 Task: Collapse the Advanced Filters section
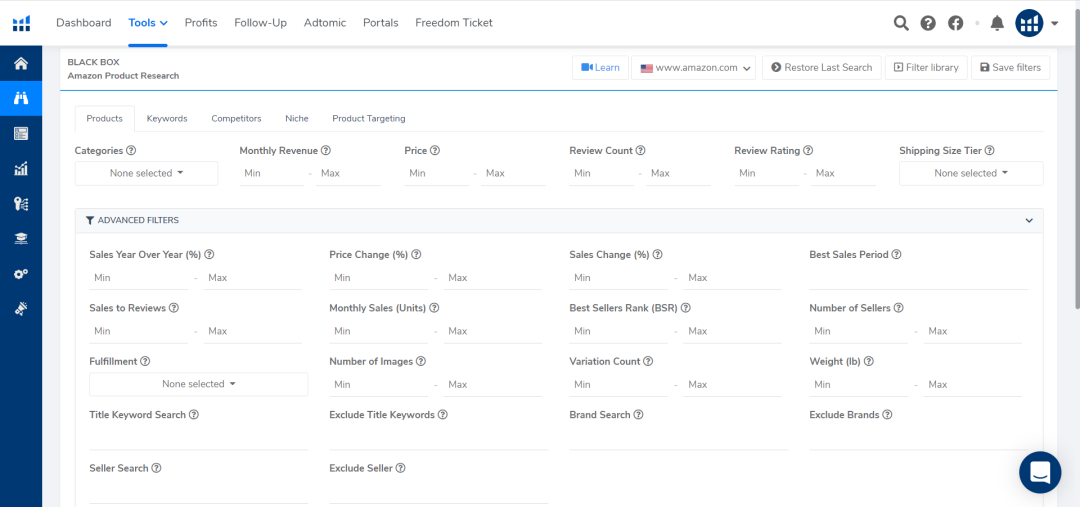[1029, 220]
